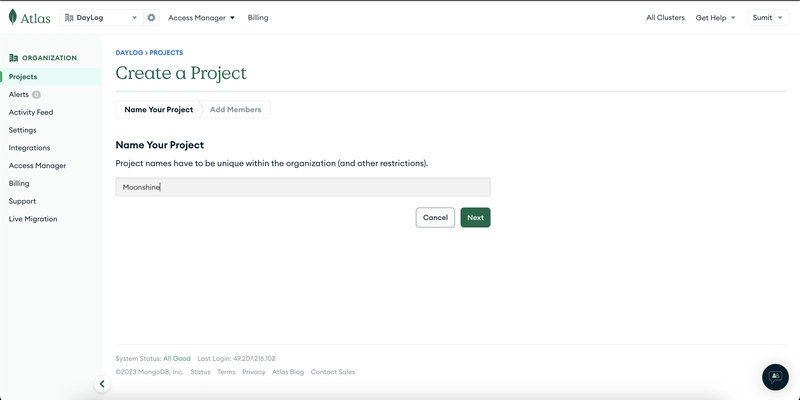Open the DayLog organization dropdown
This screenshot has width=800, height=400.
(102, 17)
